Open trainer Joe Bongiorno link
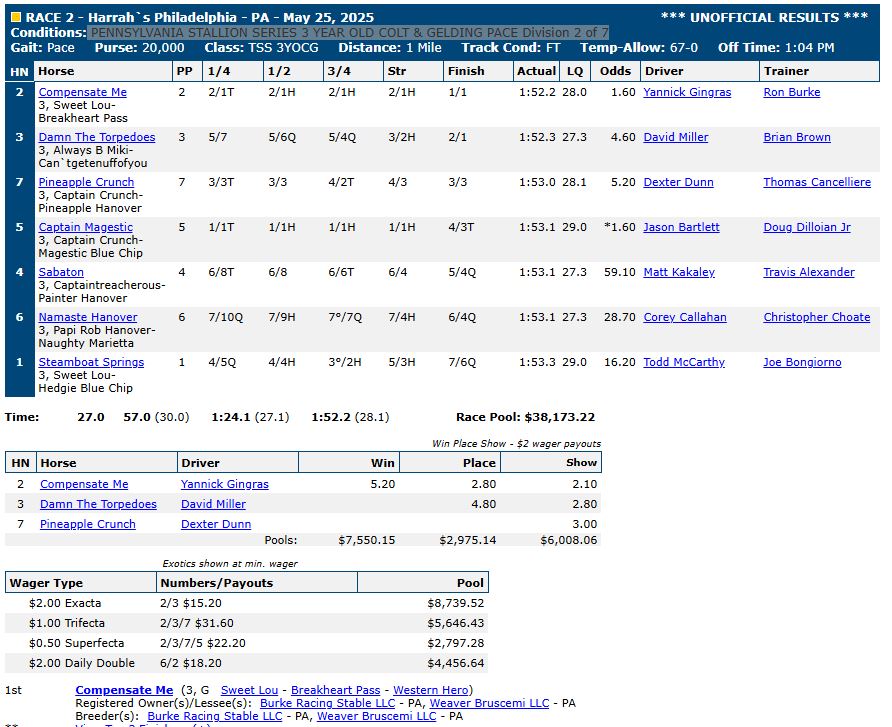The height and width of the screenshot is (727, 892). 802,362
